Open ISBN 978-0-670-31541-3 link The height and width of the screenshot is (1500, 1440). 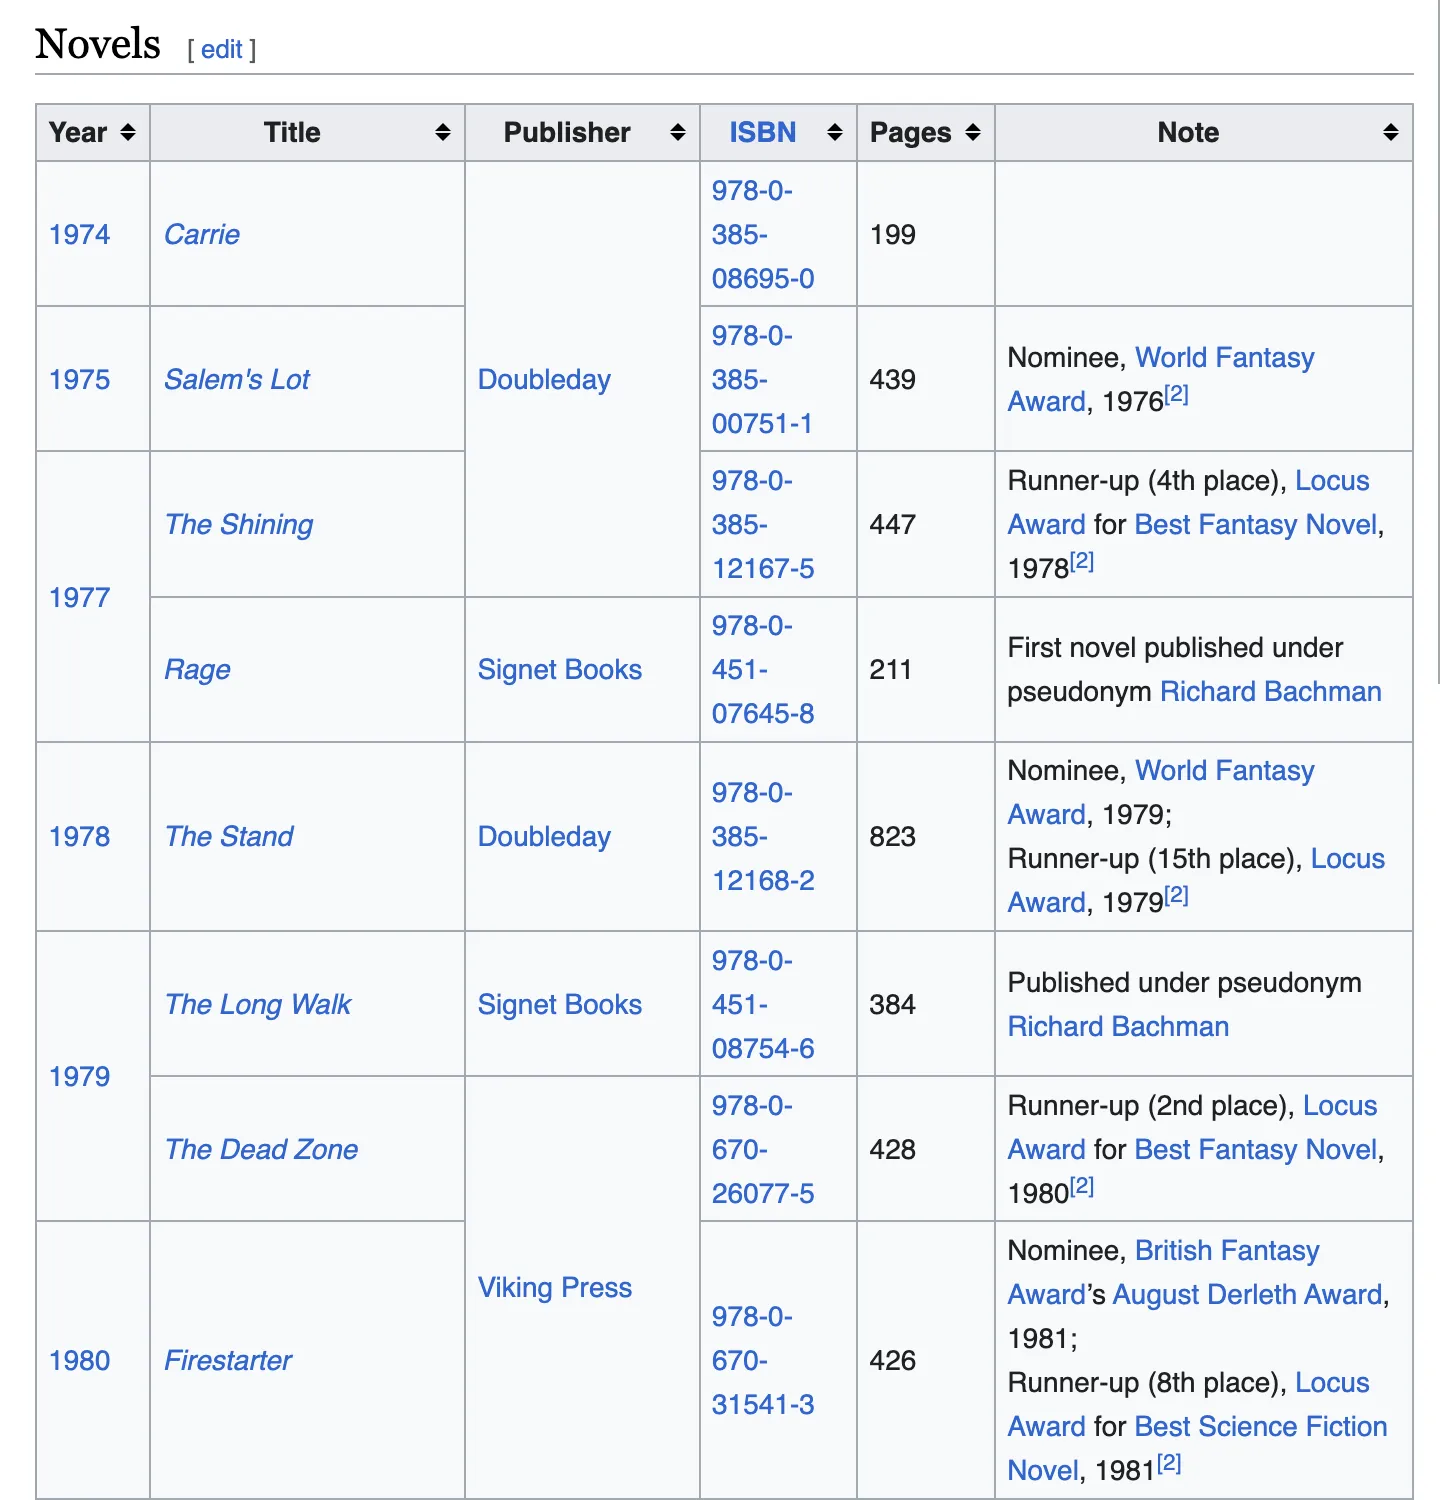763,1360
